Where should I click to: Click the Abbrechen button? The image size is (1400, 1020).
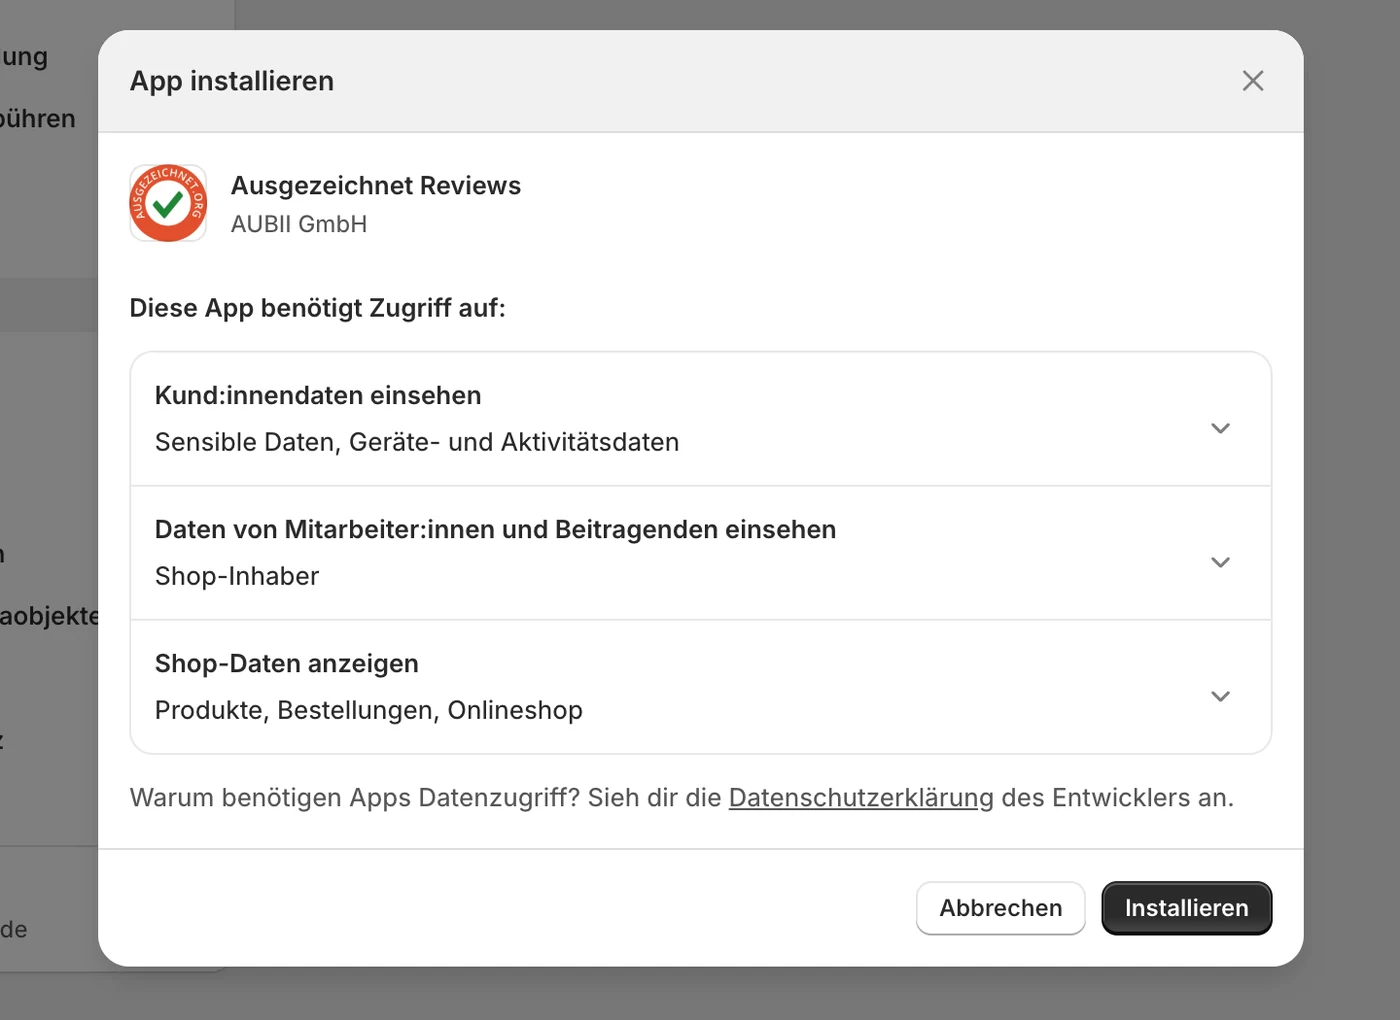click(x=1000, y=908)
